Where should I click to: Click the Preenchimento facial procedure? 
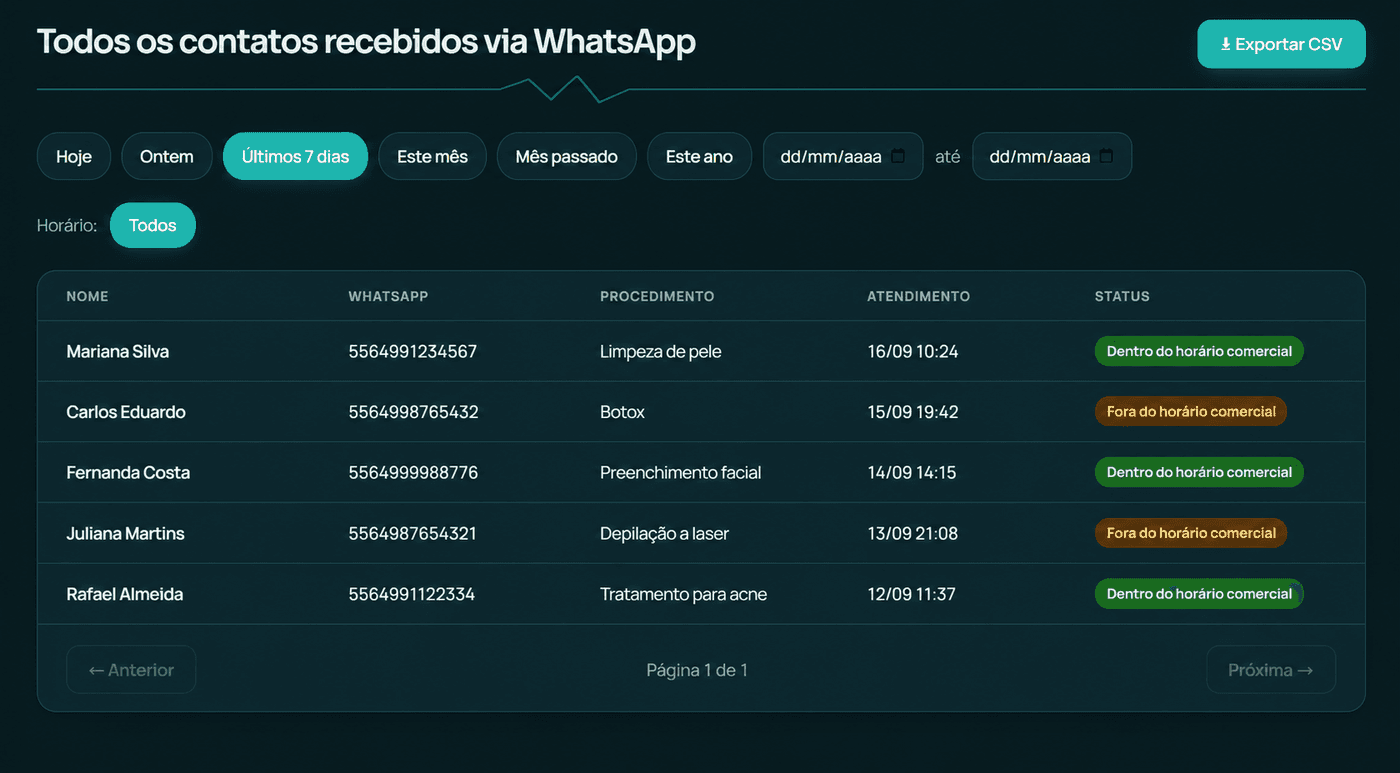[x=681, y=472]
